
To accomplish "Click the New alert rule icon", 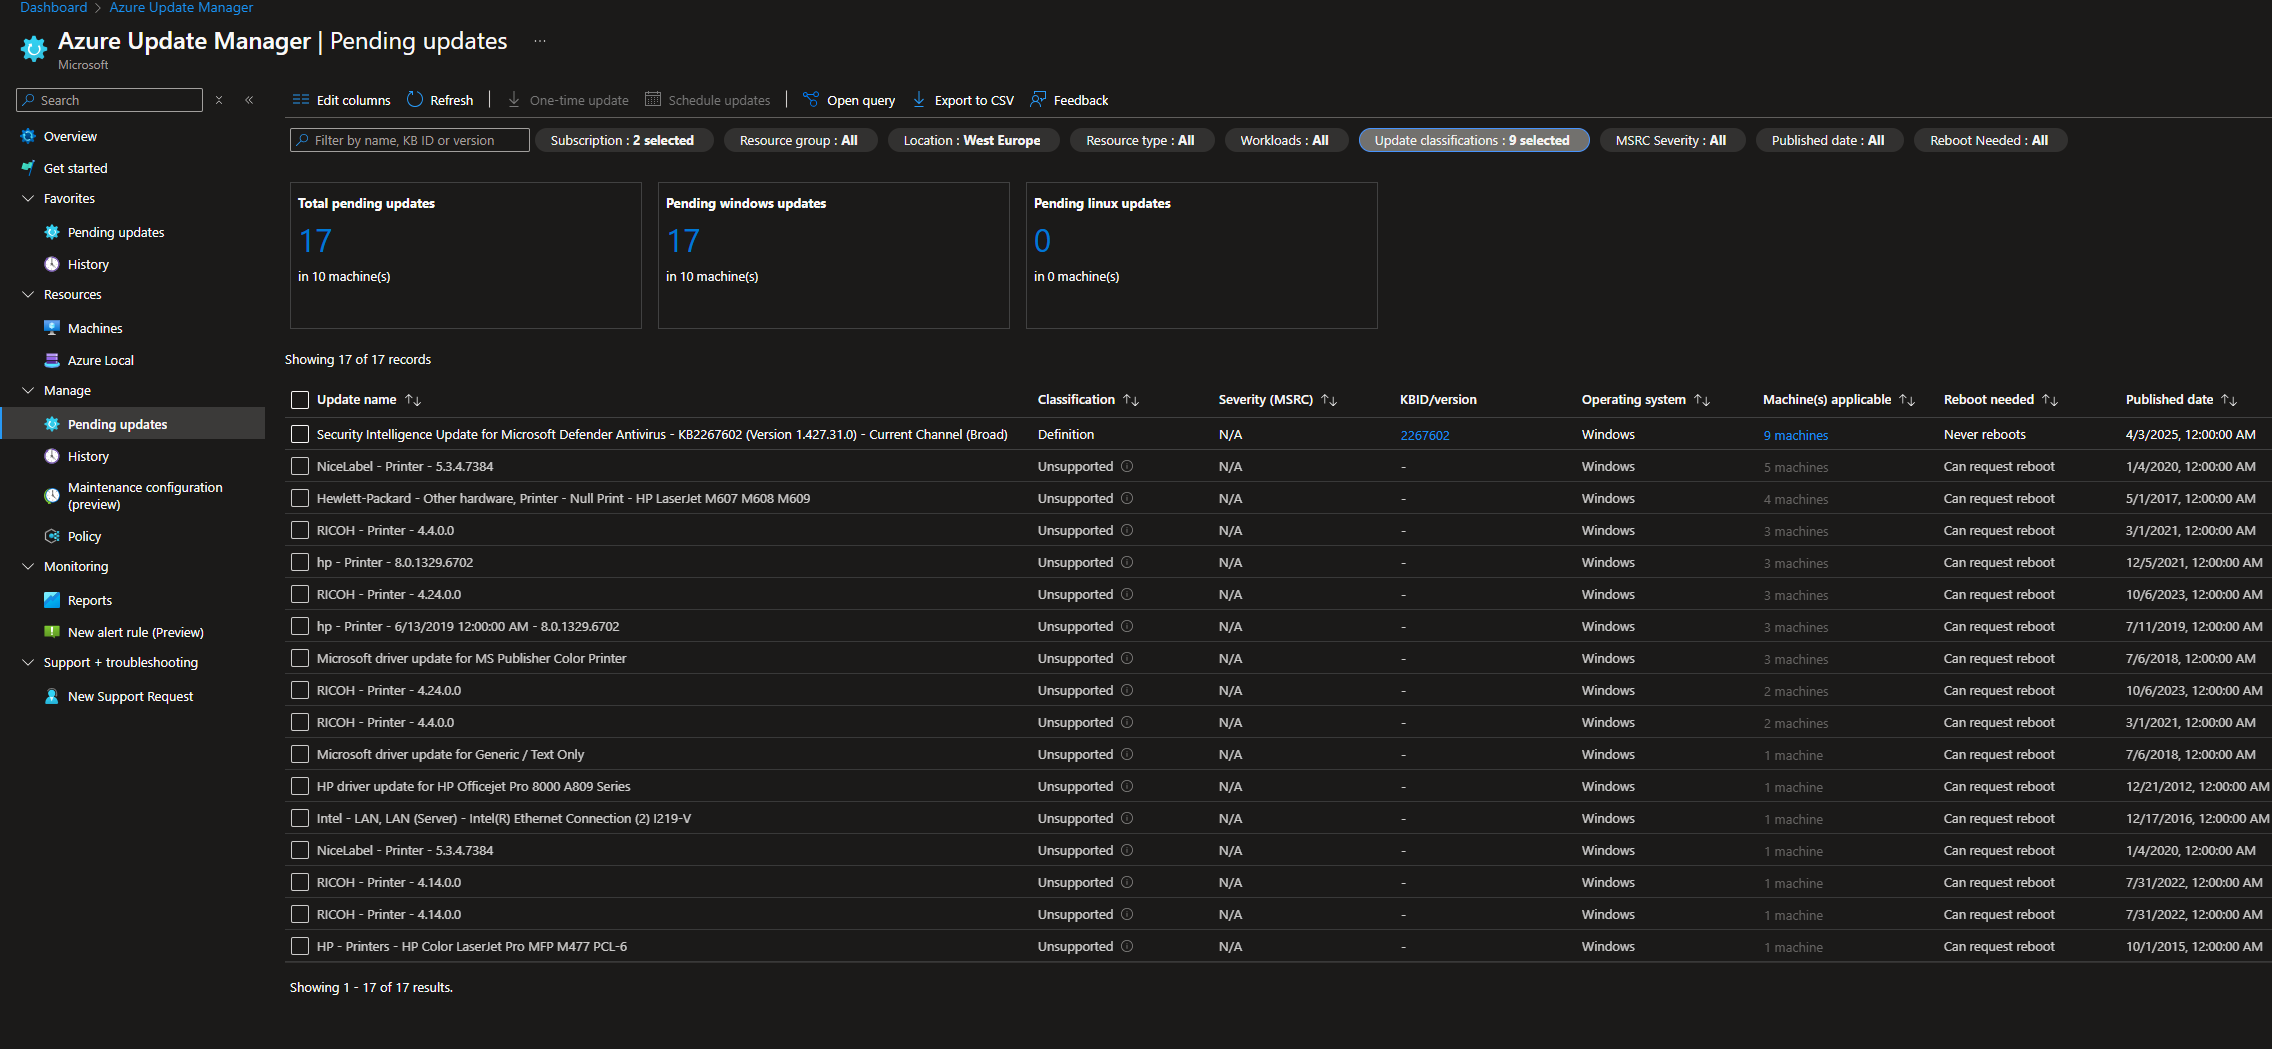I will [52, 632].
